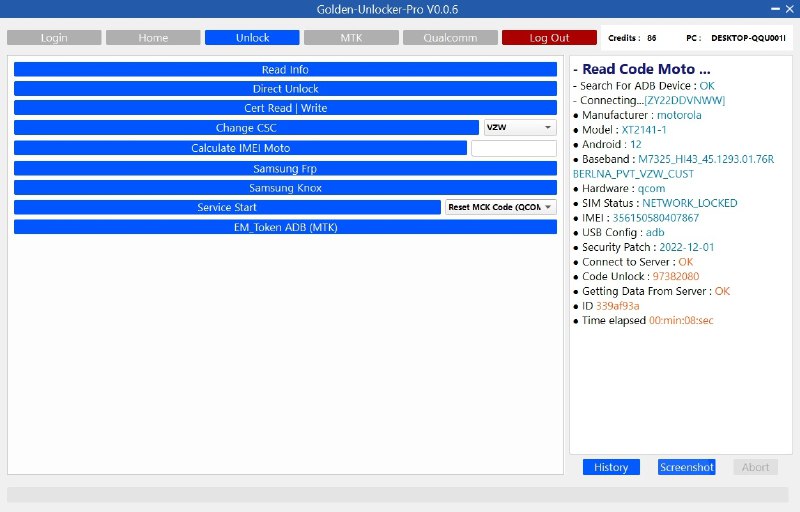800x512 pixels.
Task: Click the Android version 12
Action: [x=636, y=144]
